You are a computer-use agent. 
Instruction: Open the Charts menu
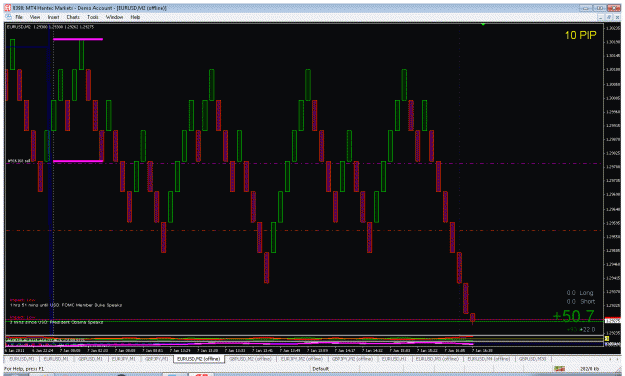pos(73,17)
